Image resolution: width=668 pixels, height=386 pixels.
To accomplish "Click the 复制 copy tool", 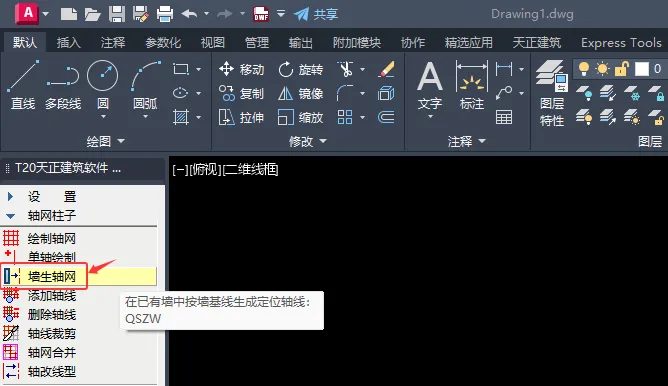I will 241,93.
